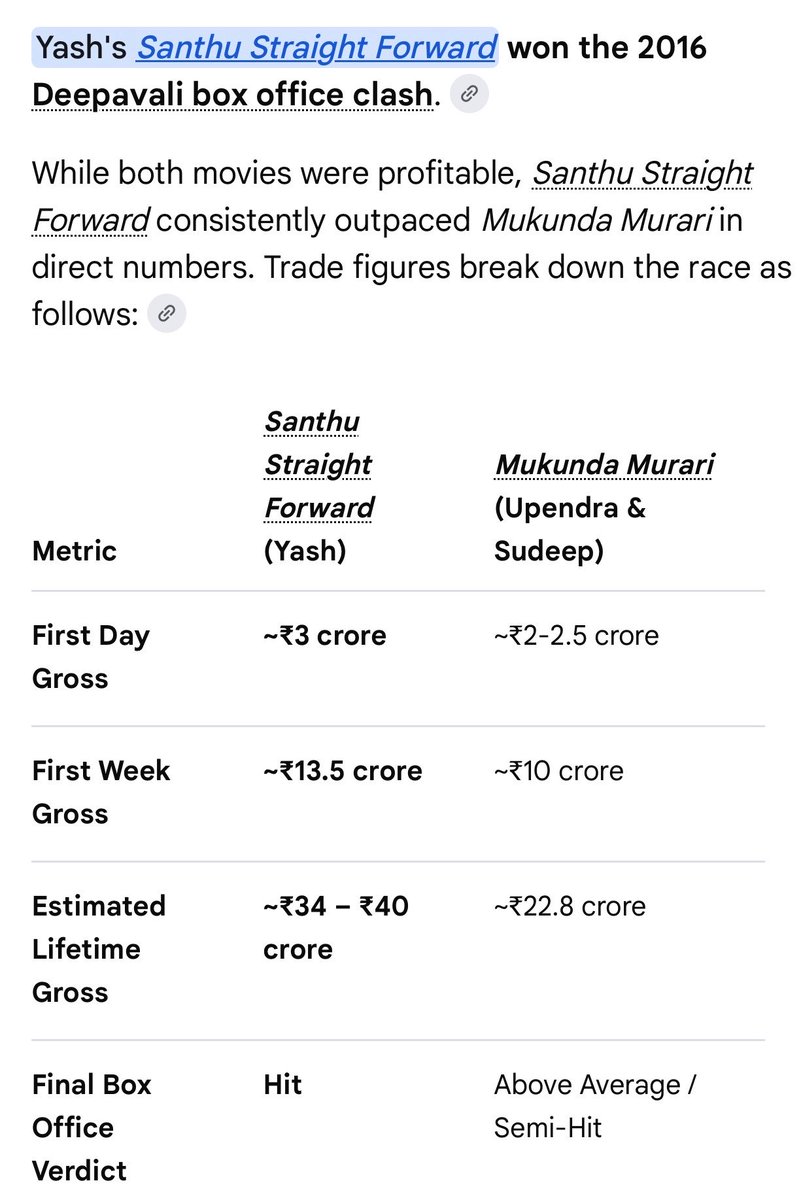The image size is (801, 1200).
Task: Click "Santhu Straight Forward" in the paragraph text
Action: point(392,195)
